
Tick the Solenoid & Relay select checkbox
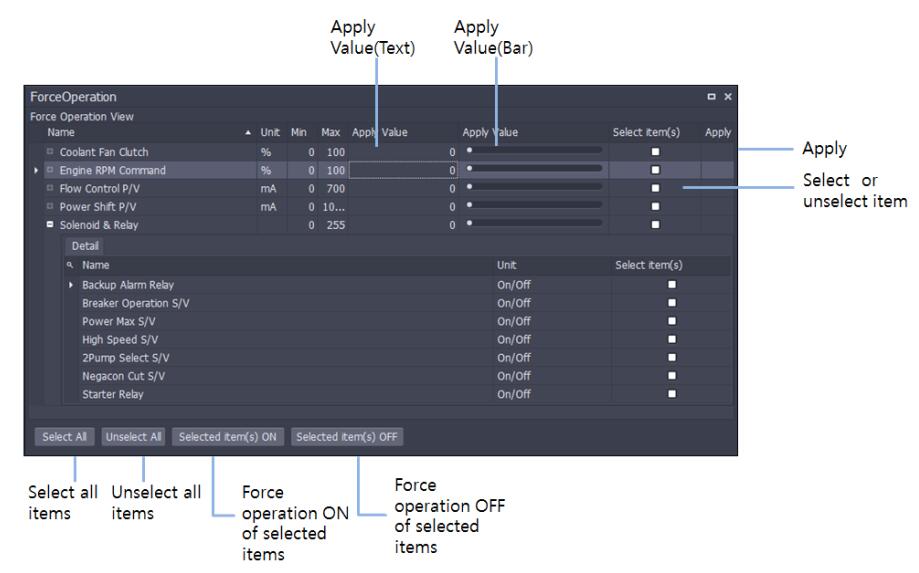655,224
